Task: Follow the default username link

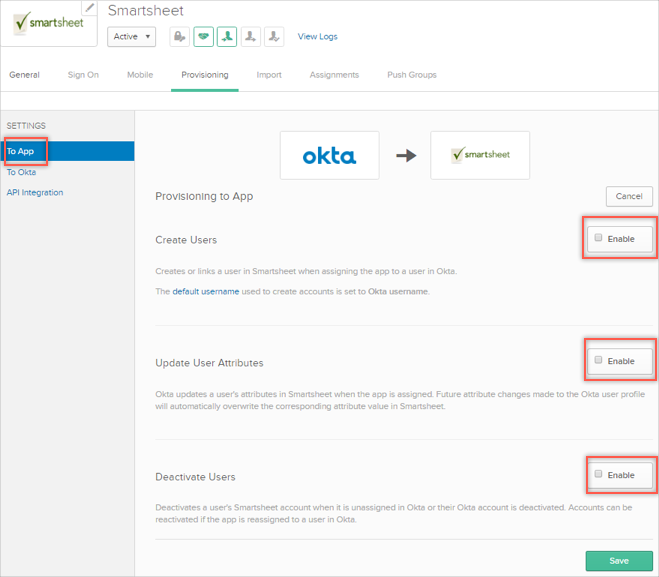Action: [205, 291]
